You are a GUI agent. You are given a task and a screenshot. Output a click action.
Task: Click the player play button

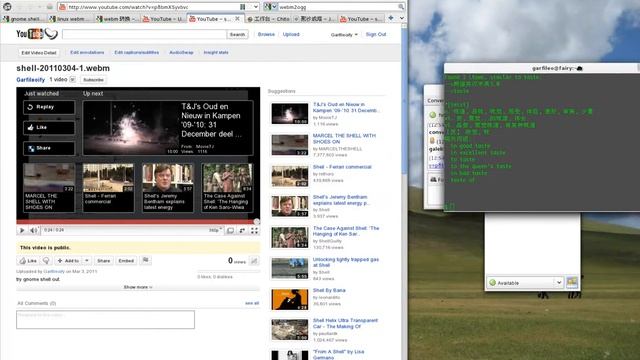(x=22, y=230)
